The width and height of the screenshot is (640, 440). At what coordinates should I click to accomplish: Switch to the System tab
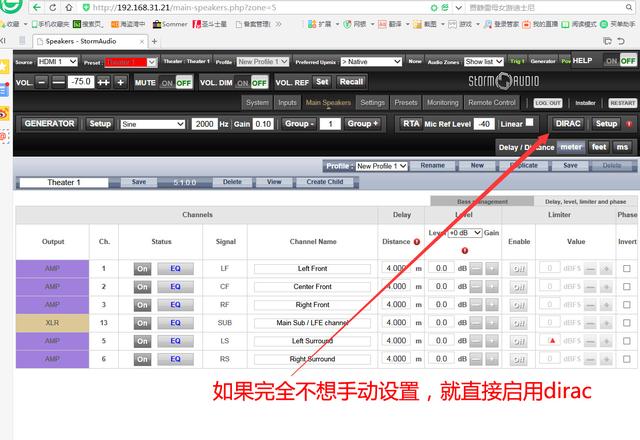(x=257, y=103)
